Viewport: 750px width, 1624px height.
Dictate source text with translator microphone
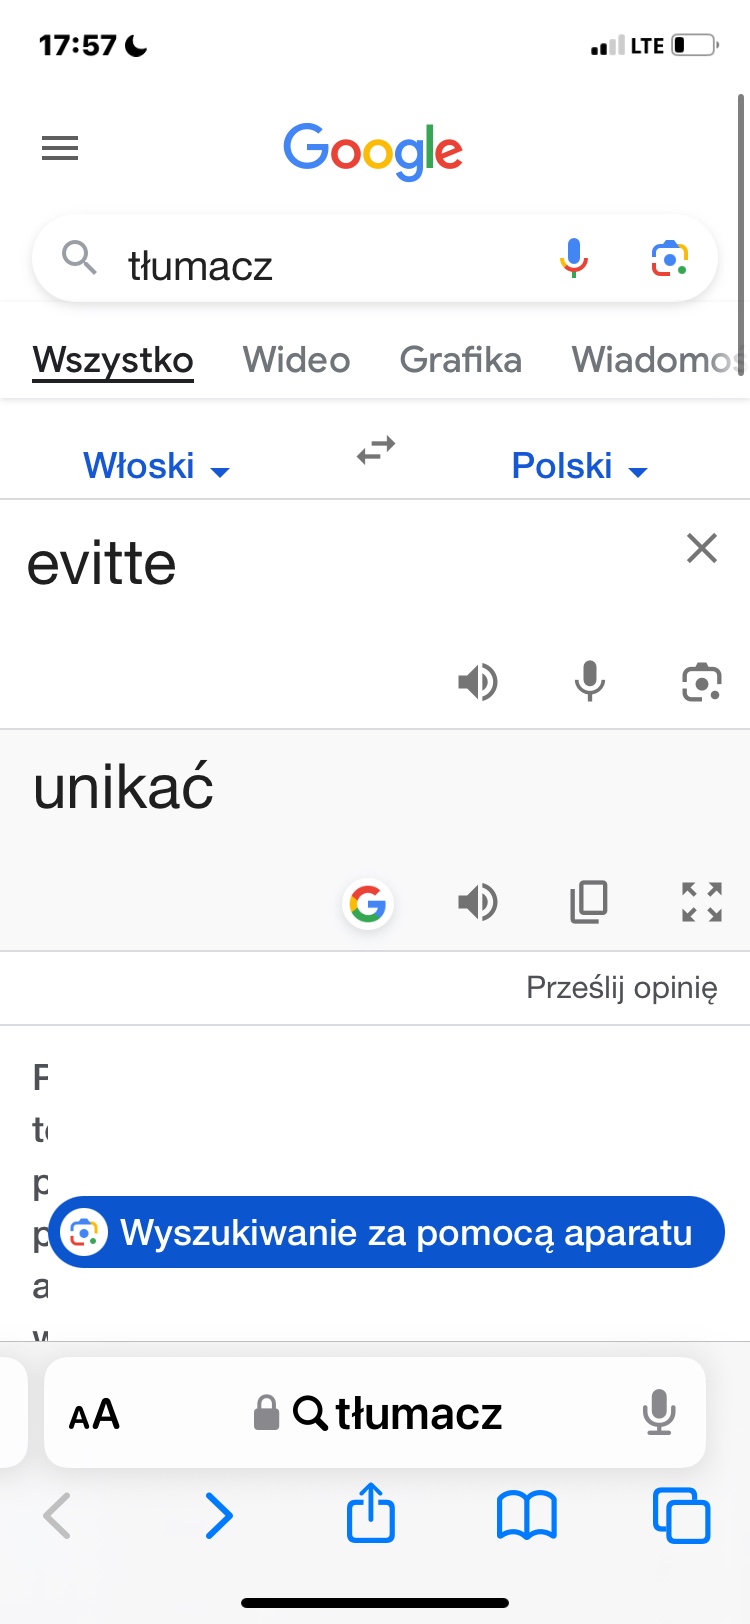point(590,682)
